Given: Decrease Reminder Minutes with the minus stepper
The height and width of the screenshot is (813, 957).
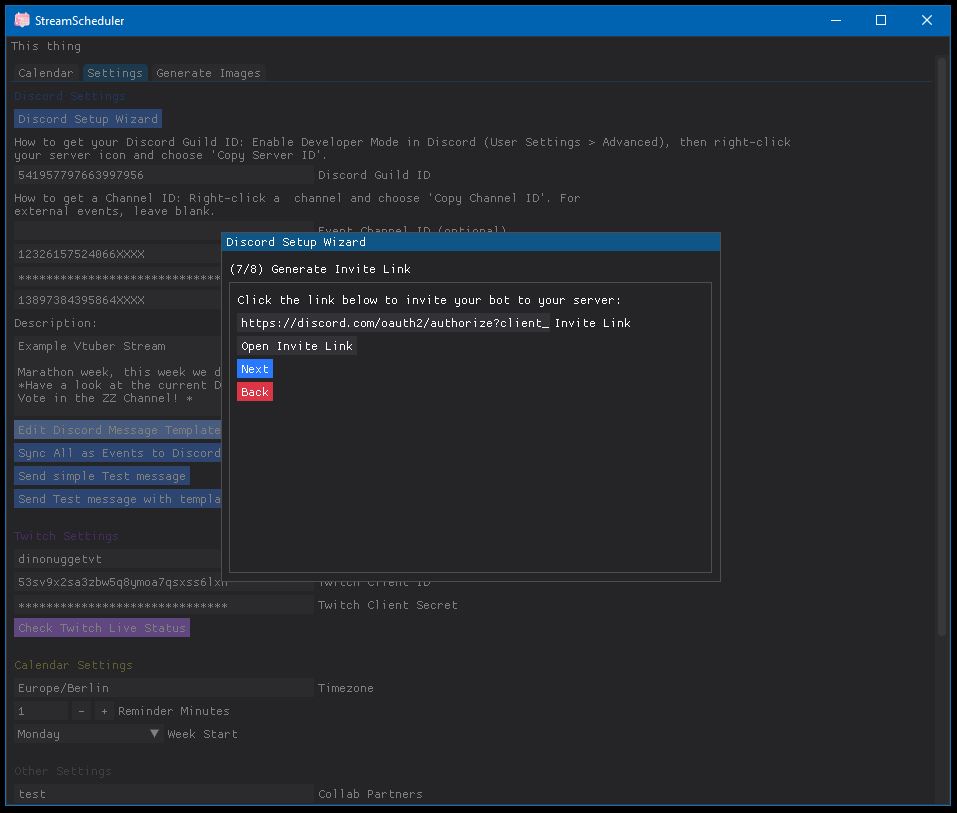Looking at the screenshot, I should (x=82, y=711).
